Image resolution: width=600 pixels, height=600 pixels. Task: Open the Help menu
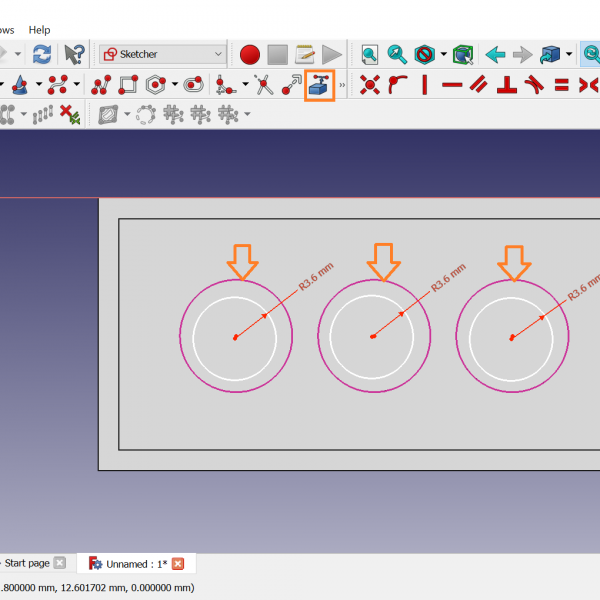click(39, 30)
